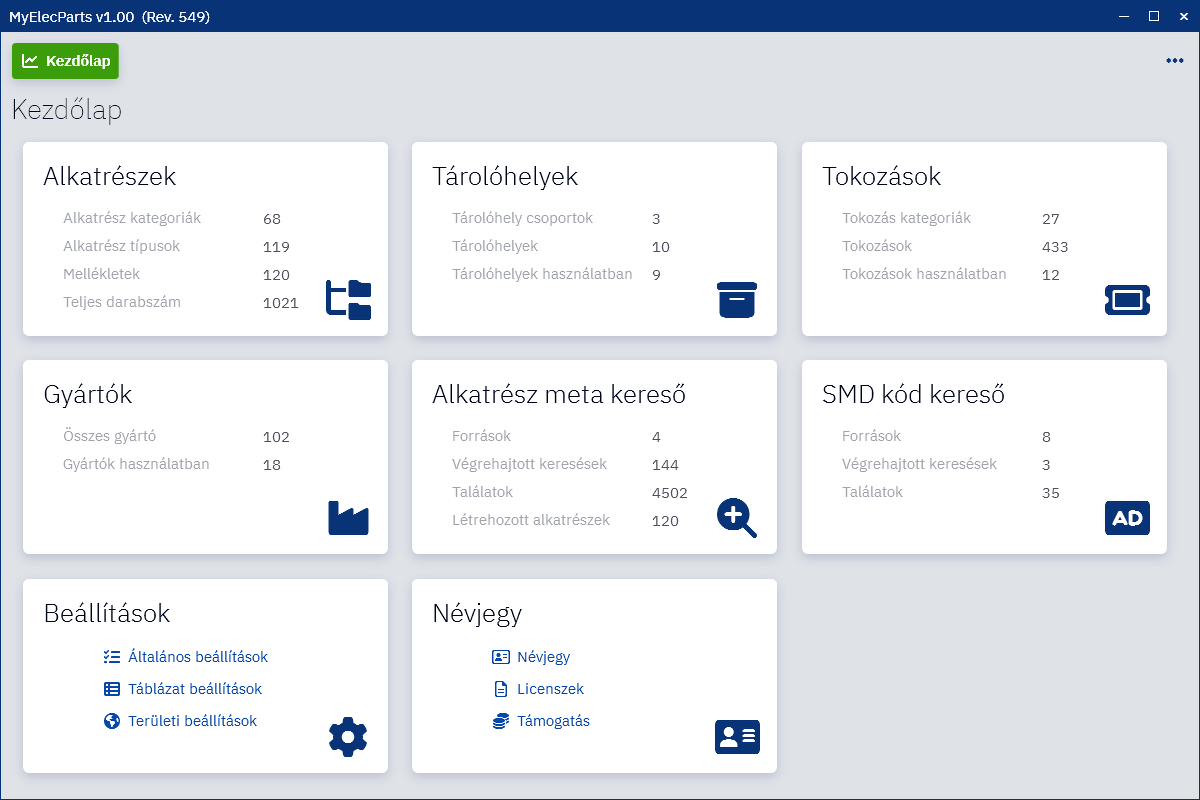The width and height of the screenshot is (1200, 800).
Task: Click Tokozás kategoriák label
Action: click(x=907, y=218)
